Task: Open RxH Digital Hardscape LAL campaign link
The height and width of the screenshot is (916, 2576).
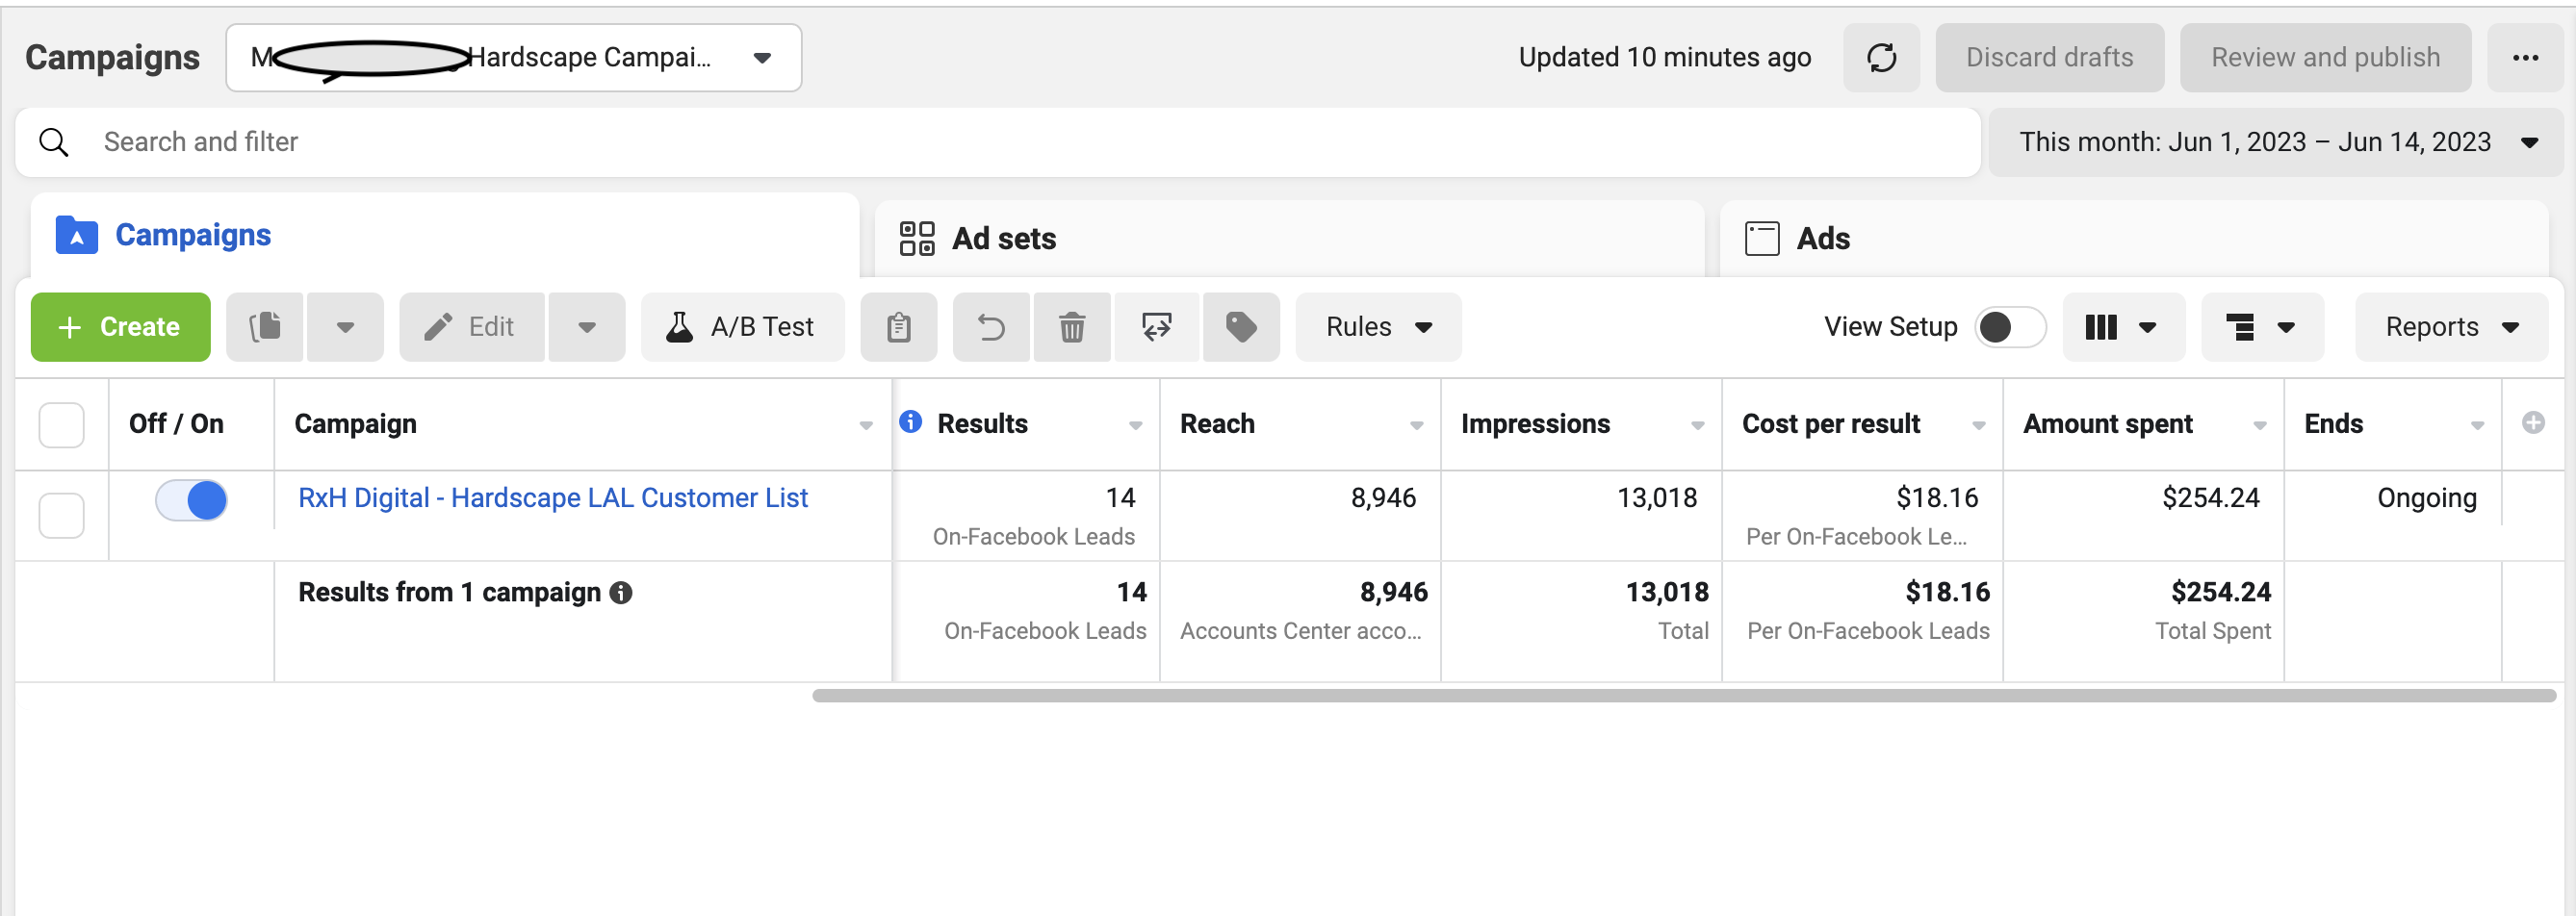Action: click(552, 498)
